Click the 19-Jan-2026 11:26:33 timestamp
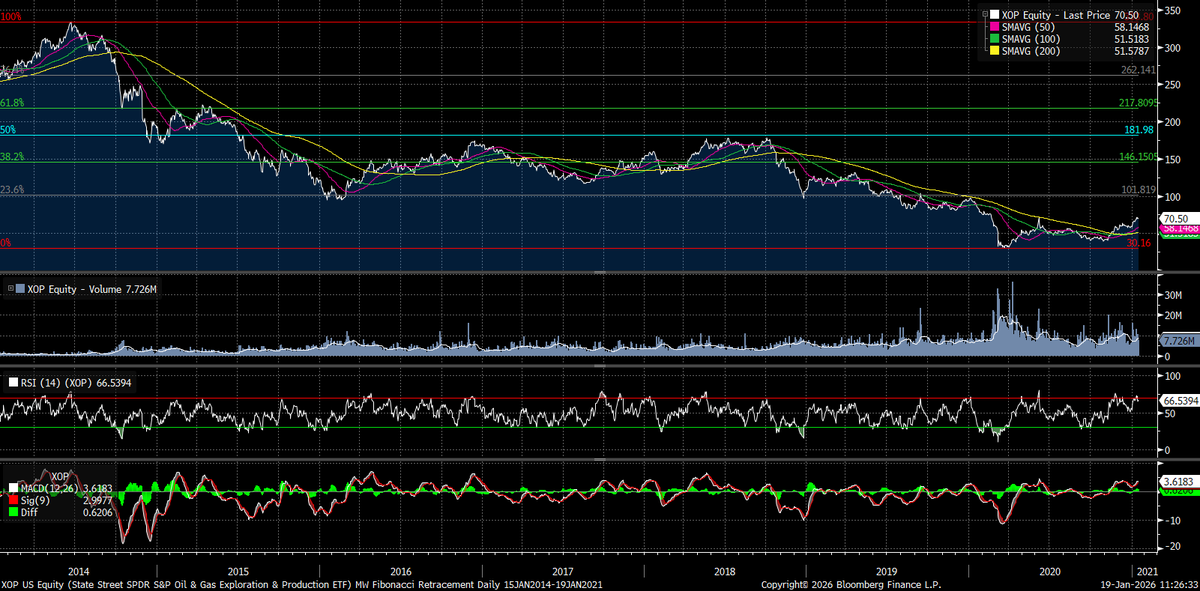 tap(1147, 583)
